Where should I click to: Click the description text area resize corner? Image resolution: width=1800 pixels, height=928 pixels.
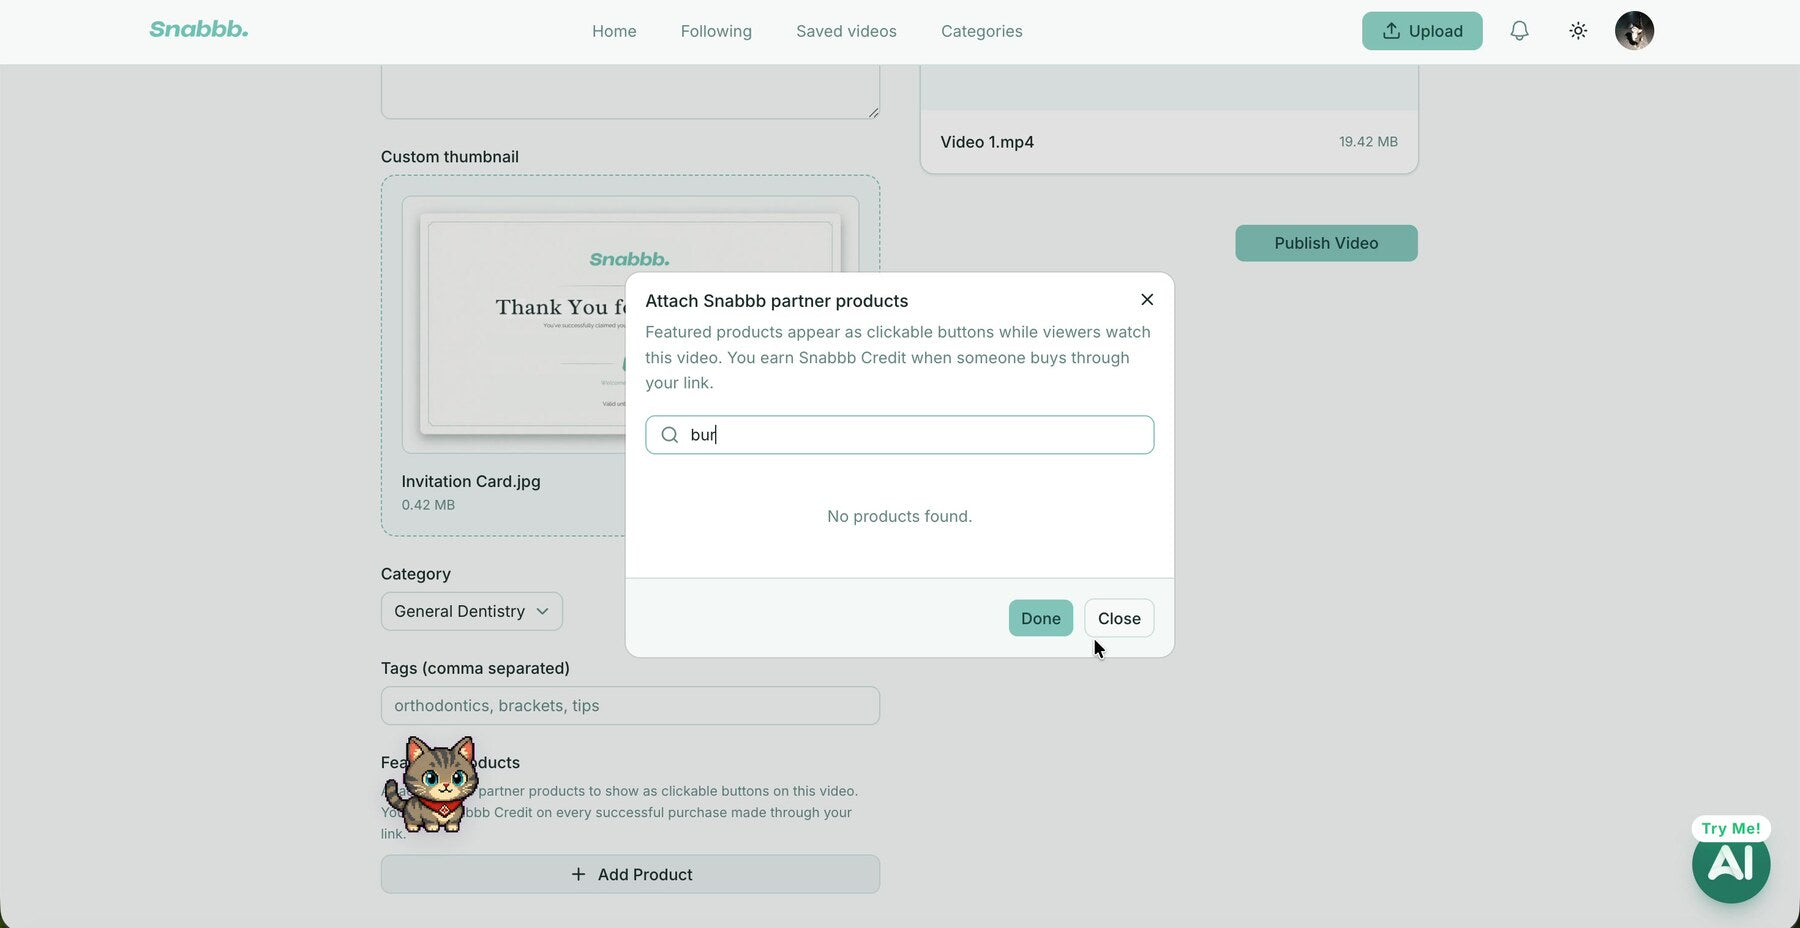pyautogui.click(x=873, y=113)
